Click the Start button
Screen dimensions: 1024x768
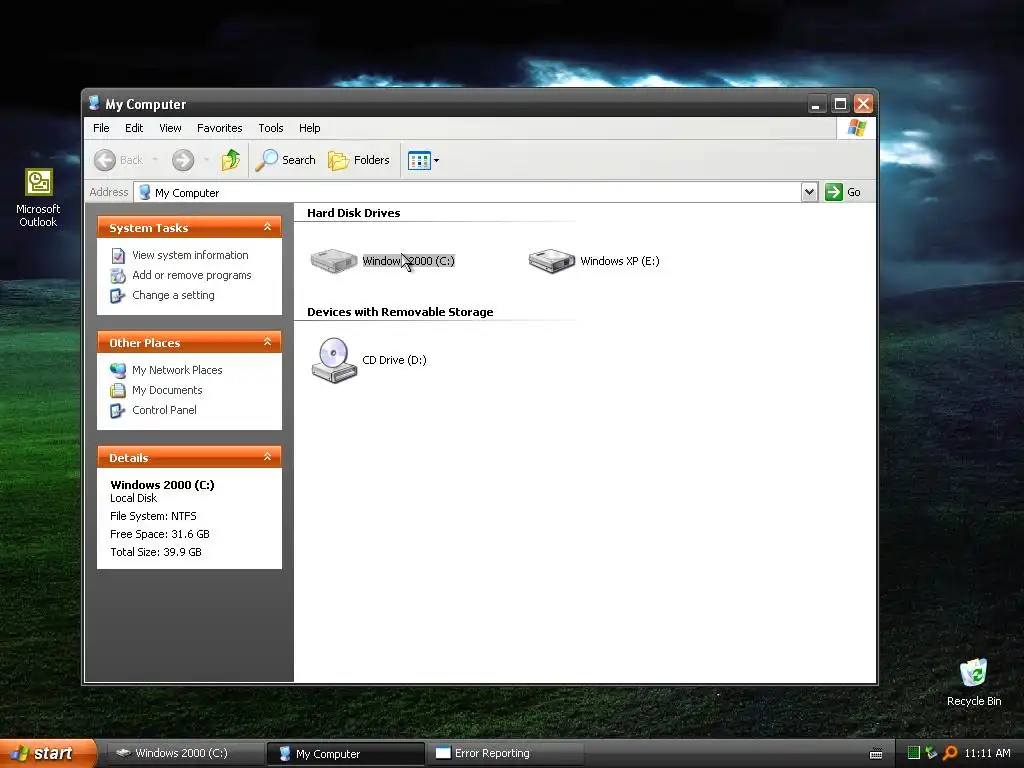48,753
